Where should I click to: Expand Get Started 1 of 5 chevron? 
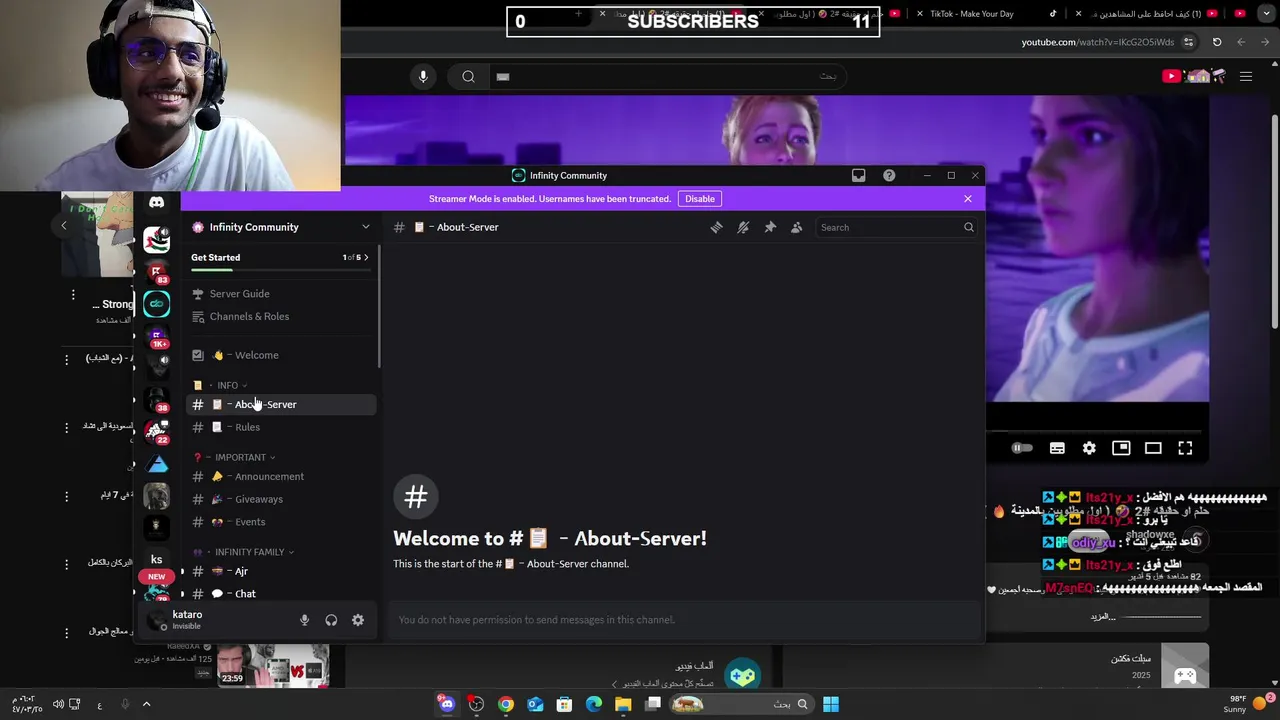(366, 258)
